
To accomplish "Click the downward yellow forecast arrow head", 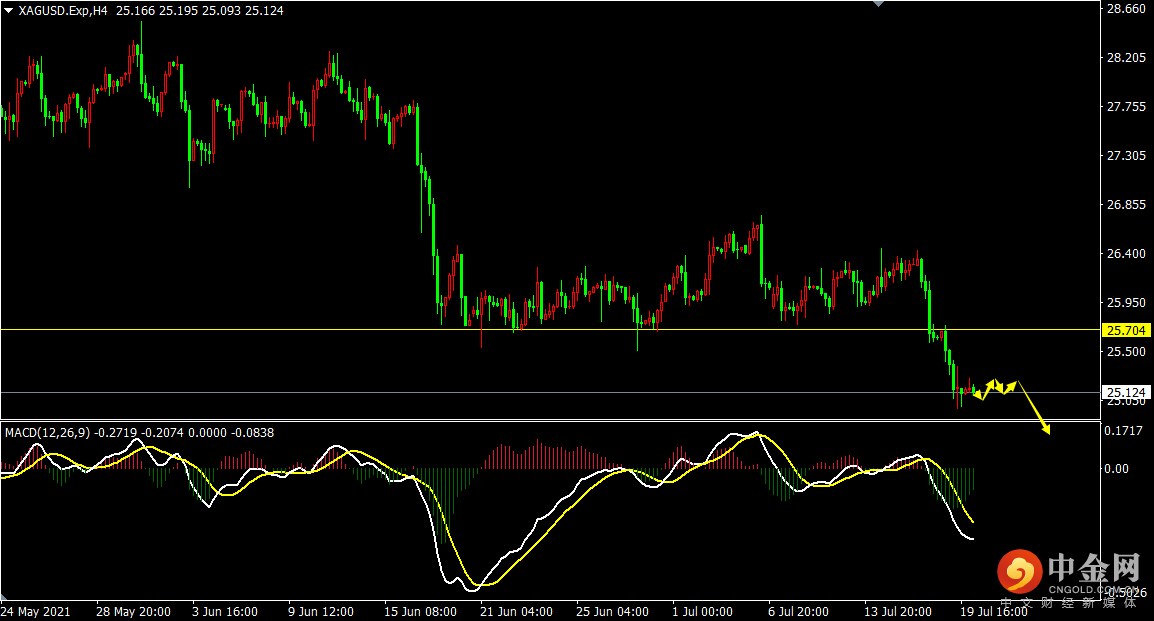I will [1046, 429].
